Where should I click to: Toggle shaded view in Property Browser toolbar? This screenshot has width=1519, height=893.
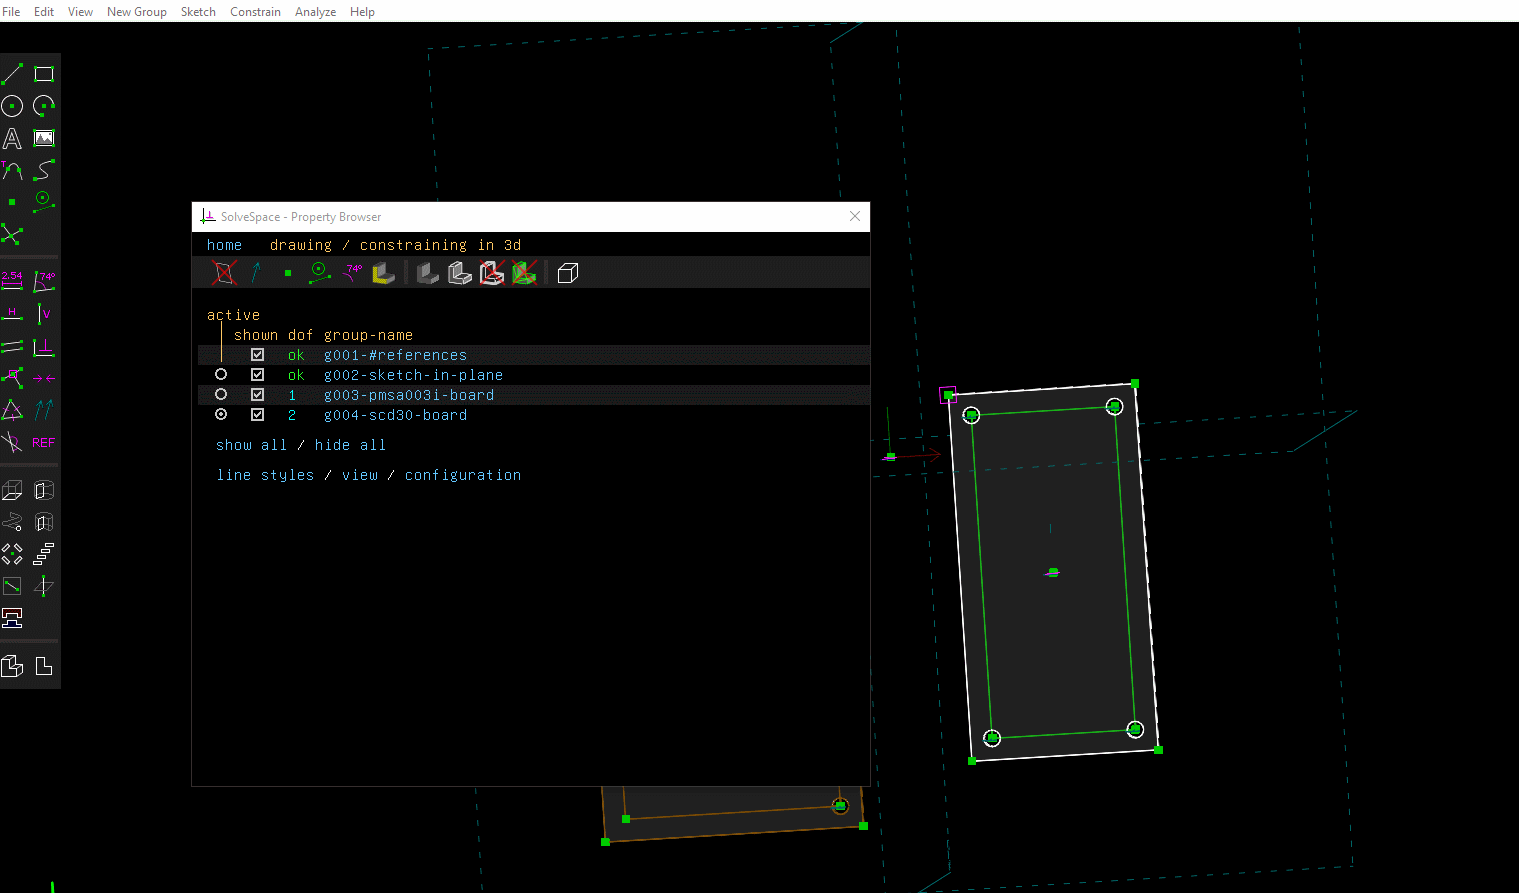point(567,272)
